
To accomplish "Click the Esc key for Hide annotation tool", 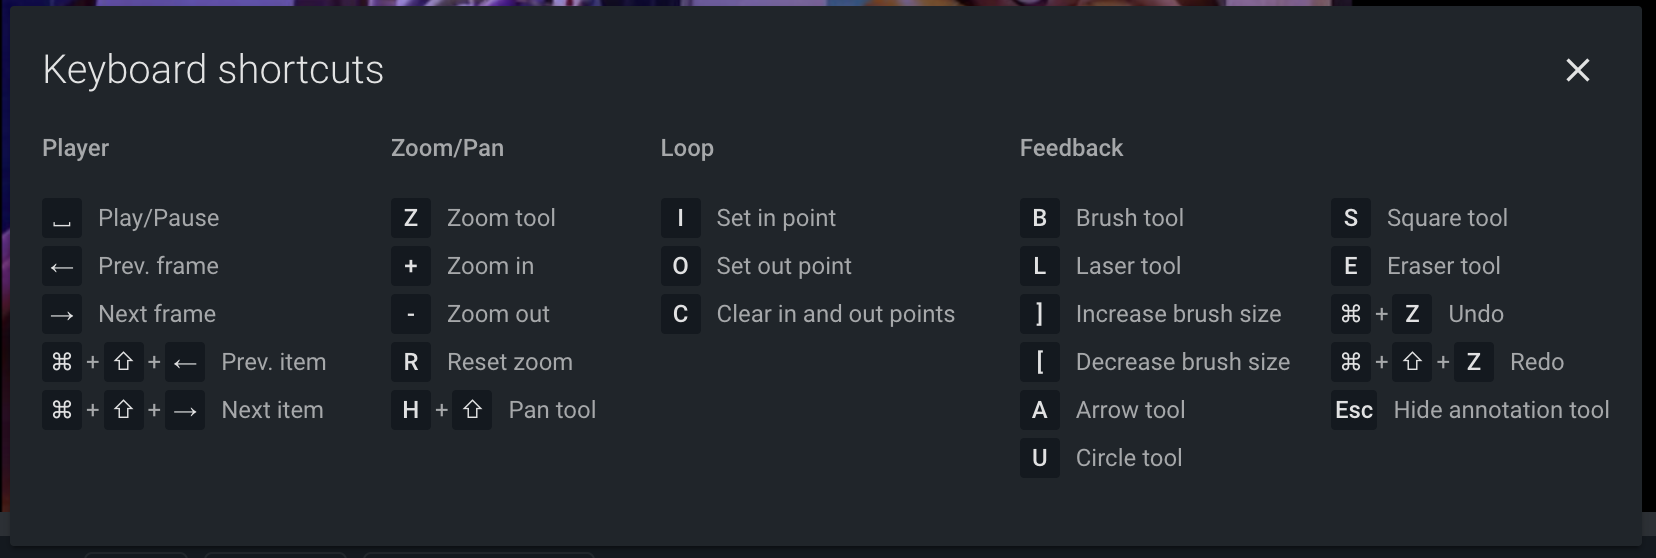I will [1354, 410].
